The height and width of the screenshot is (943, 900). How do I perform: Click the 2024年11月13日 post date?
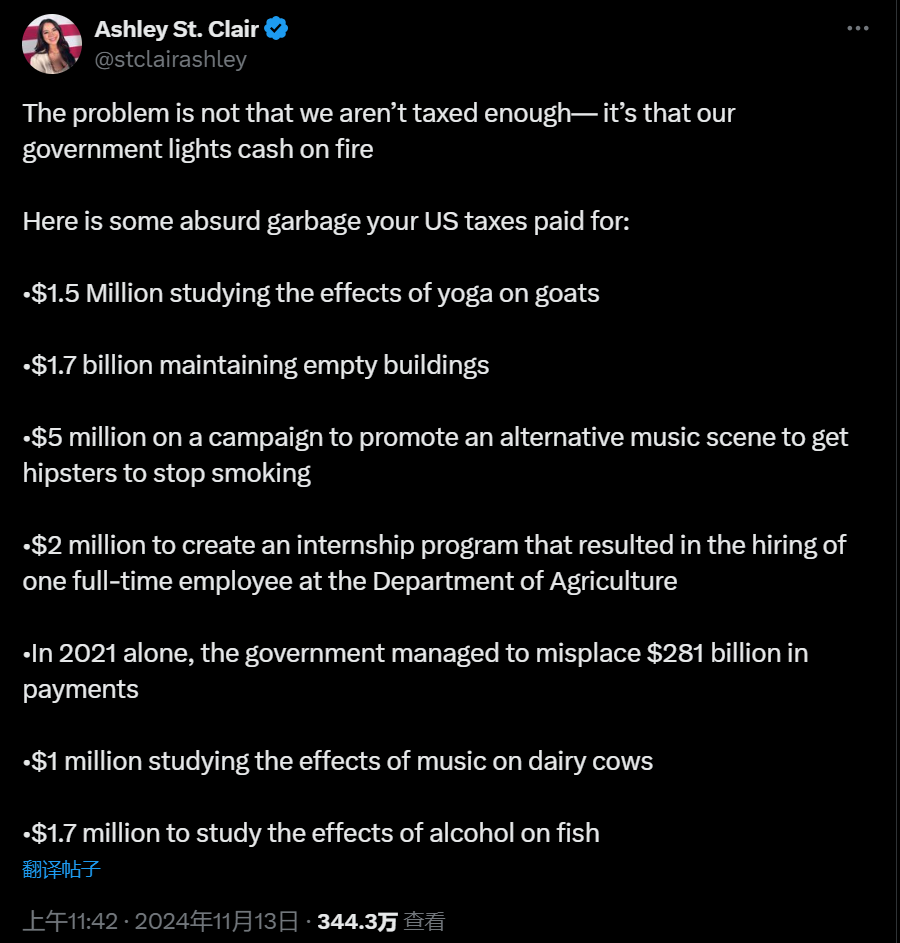pyautogui.click(x=216, y=921)
